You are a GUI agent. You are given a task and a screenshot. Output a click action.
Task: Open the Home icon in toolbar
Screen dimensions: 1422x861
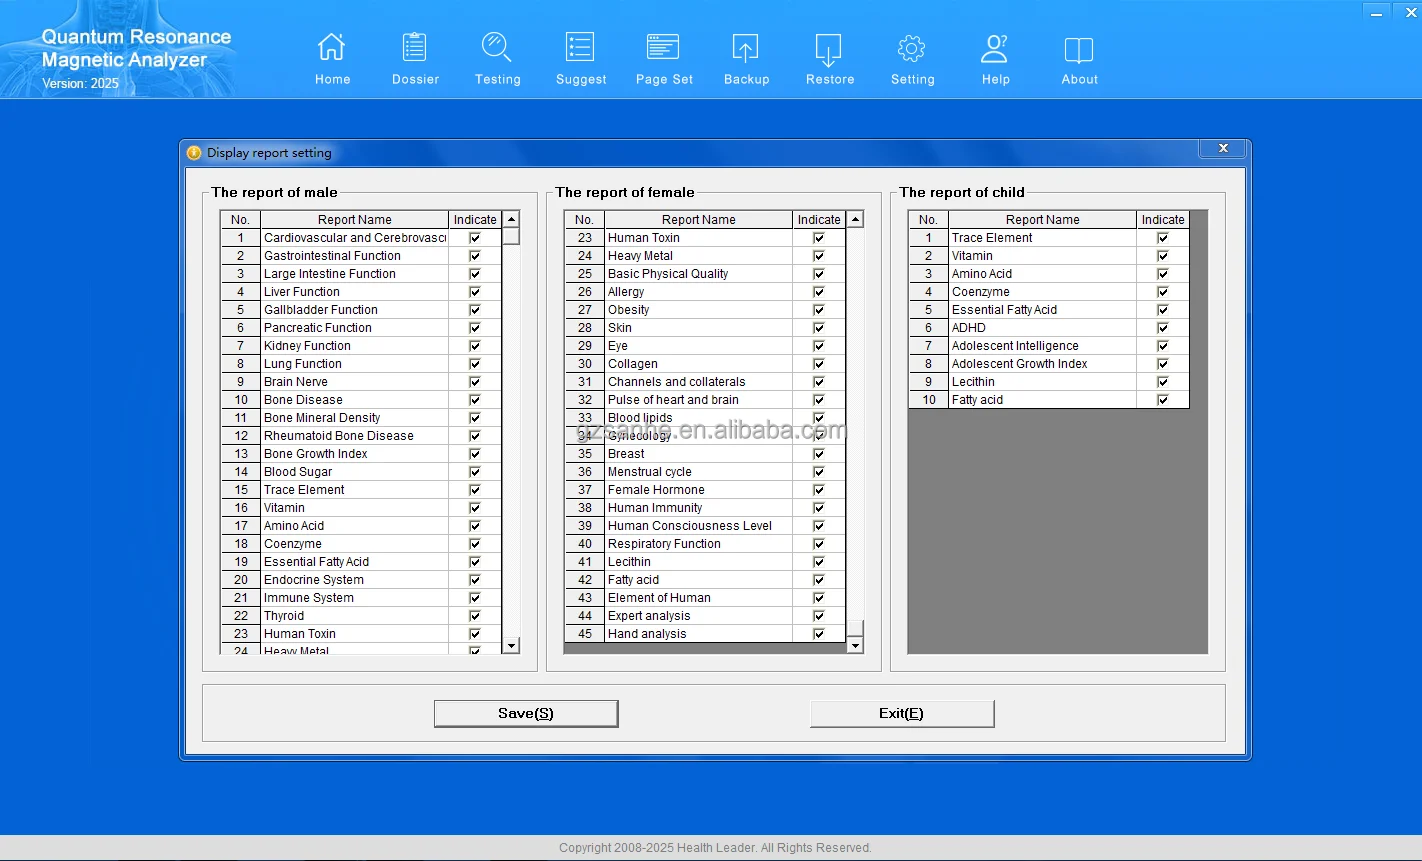pyautogui.click(x=332, y=48)
